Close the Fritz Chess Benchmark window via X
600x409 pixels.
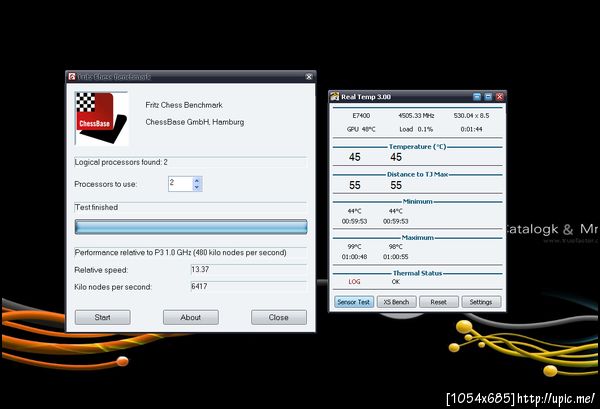point(309,77)
